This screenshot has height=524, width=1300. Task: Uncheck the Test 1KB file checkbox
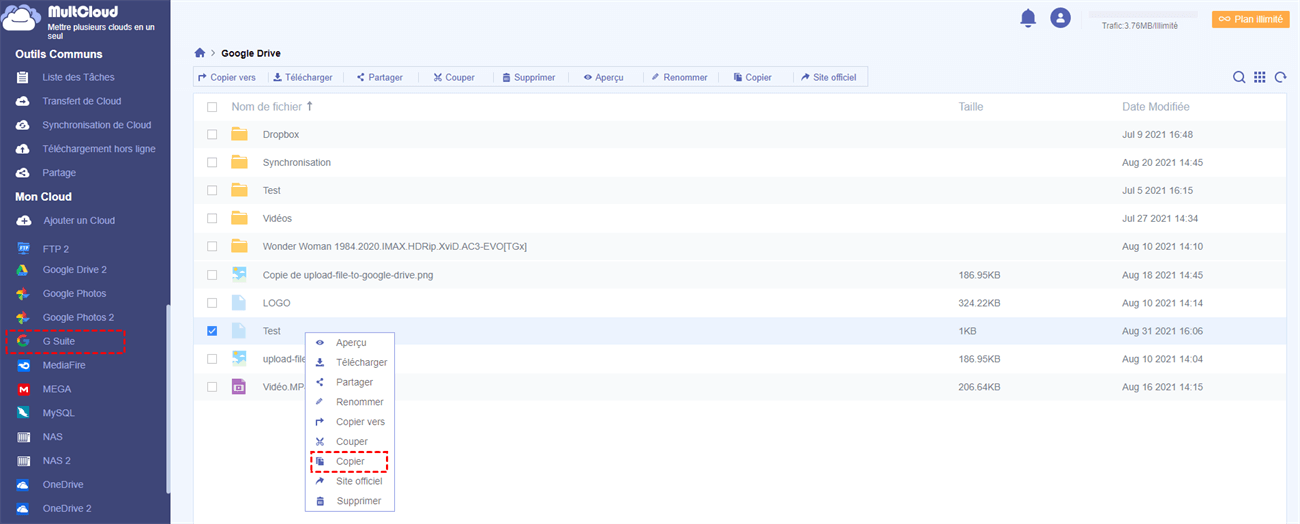tap(211, 330)
